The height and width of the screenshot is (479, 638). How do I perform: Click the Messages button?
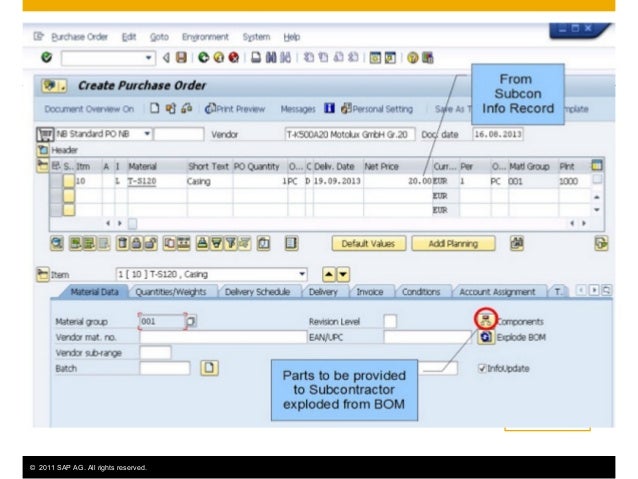coord(298,109)
